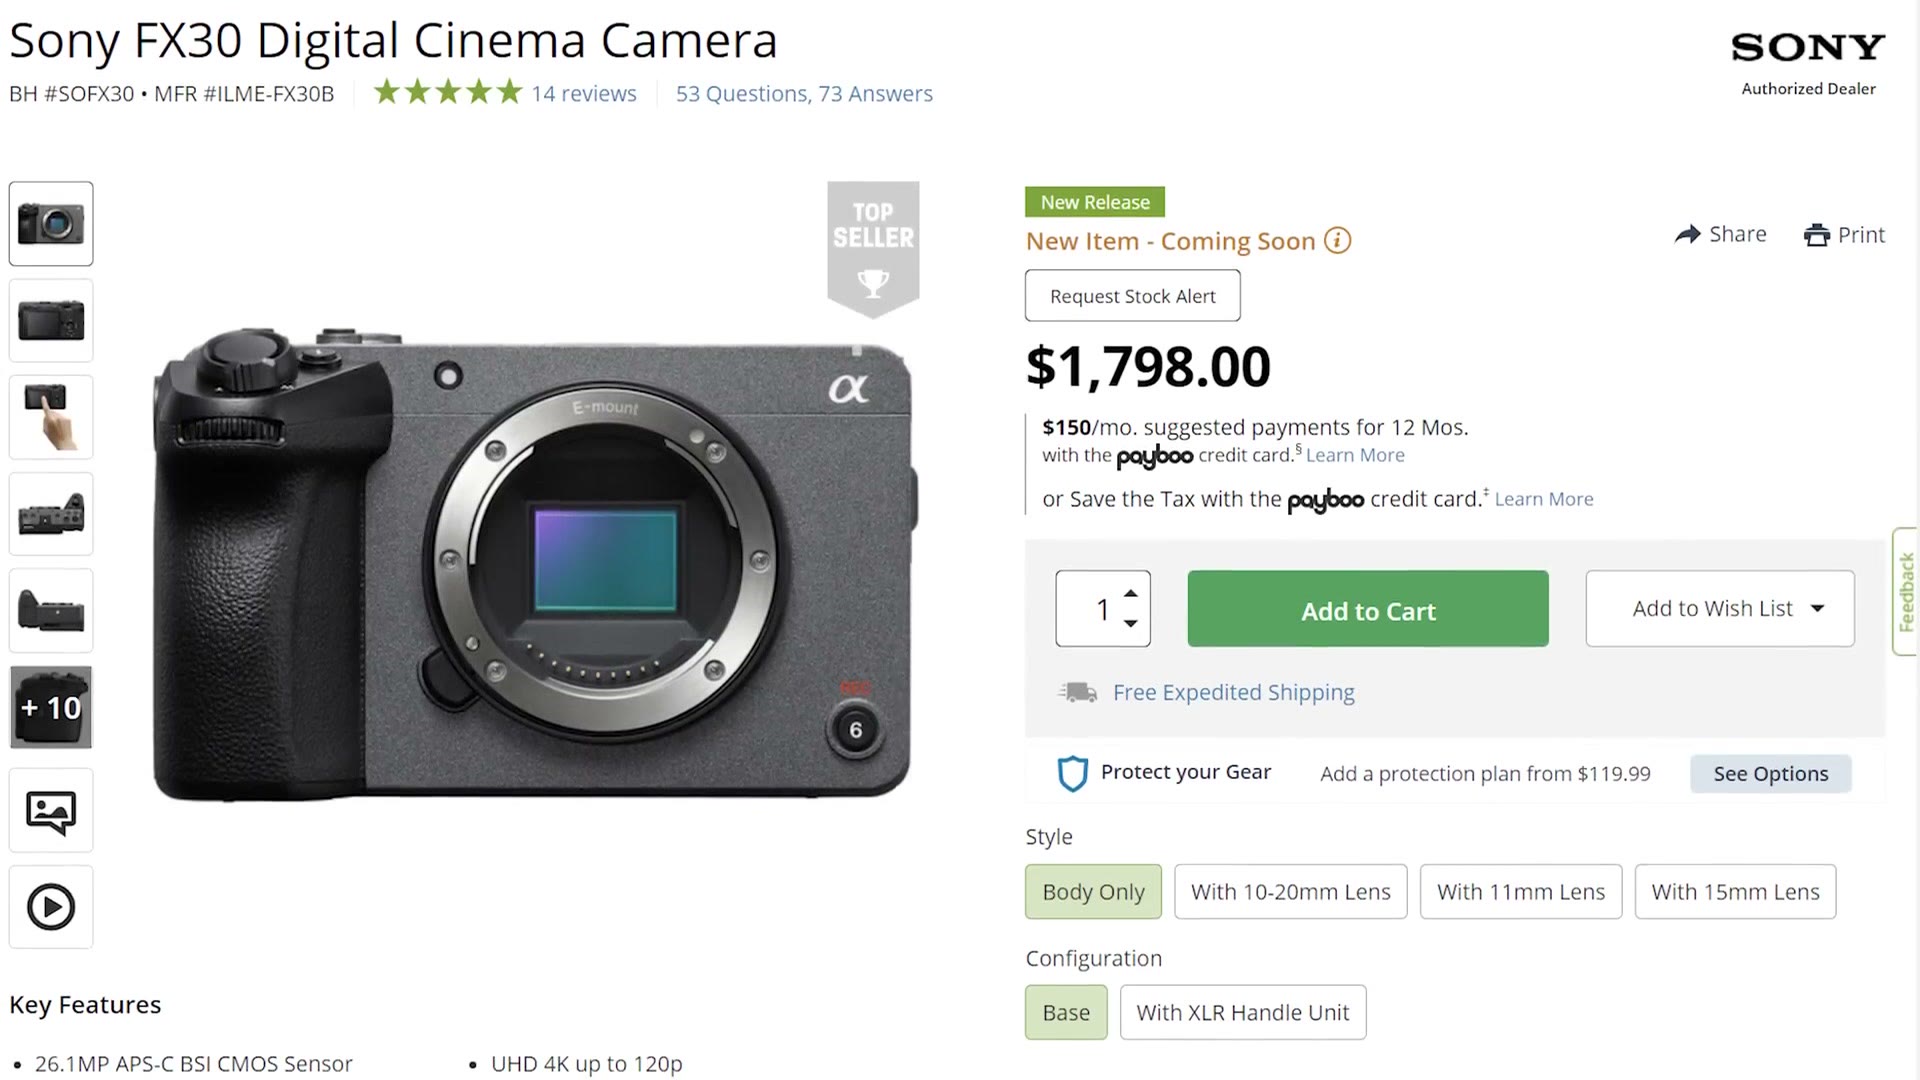Select With 15mm Lens style
The image size is (1920, 1080).
pos(1736,892)
